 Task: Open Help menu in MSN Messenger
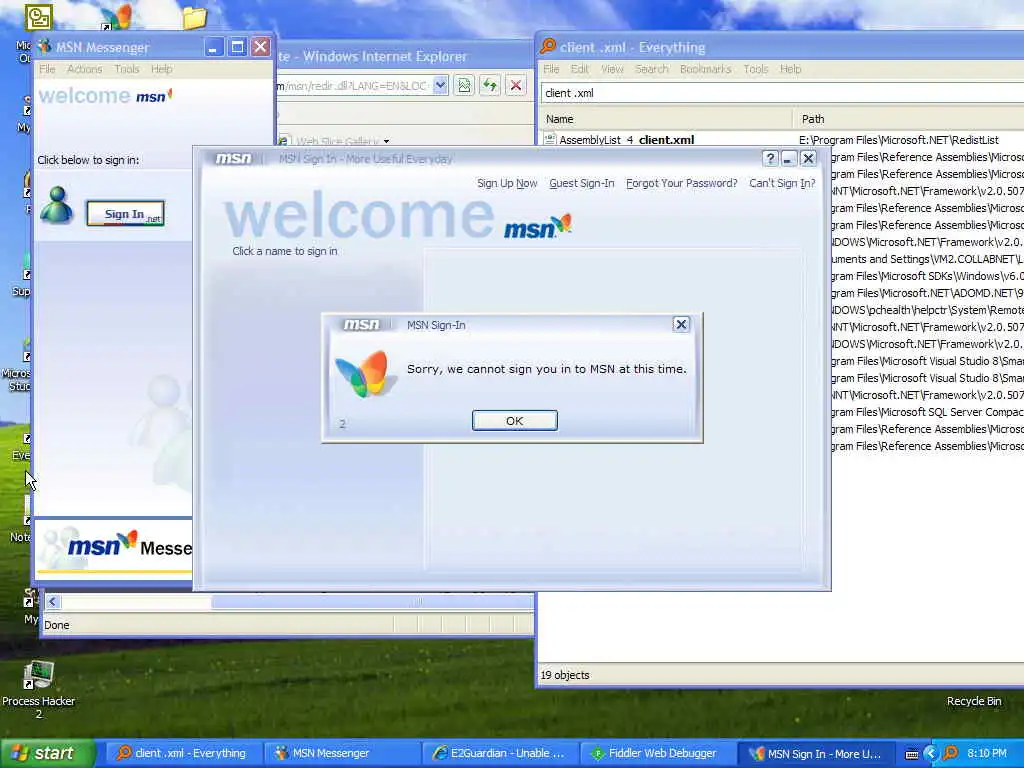click(x=161, y=69)
